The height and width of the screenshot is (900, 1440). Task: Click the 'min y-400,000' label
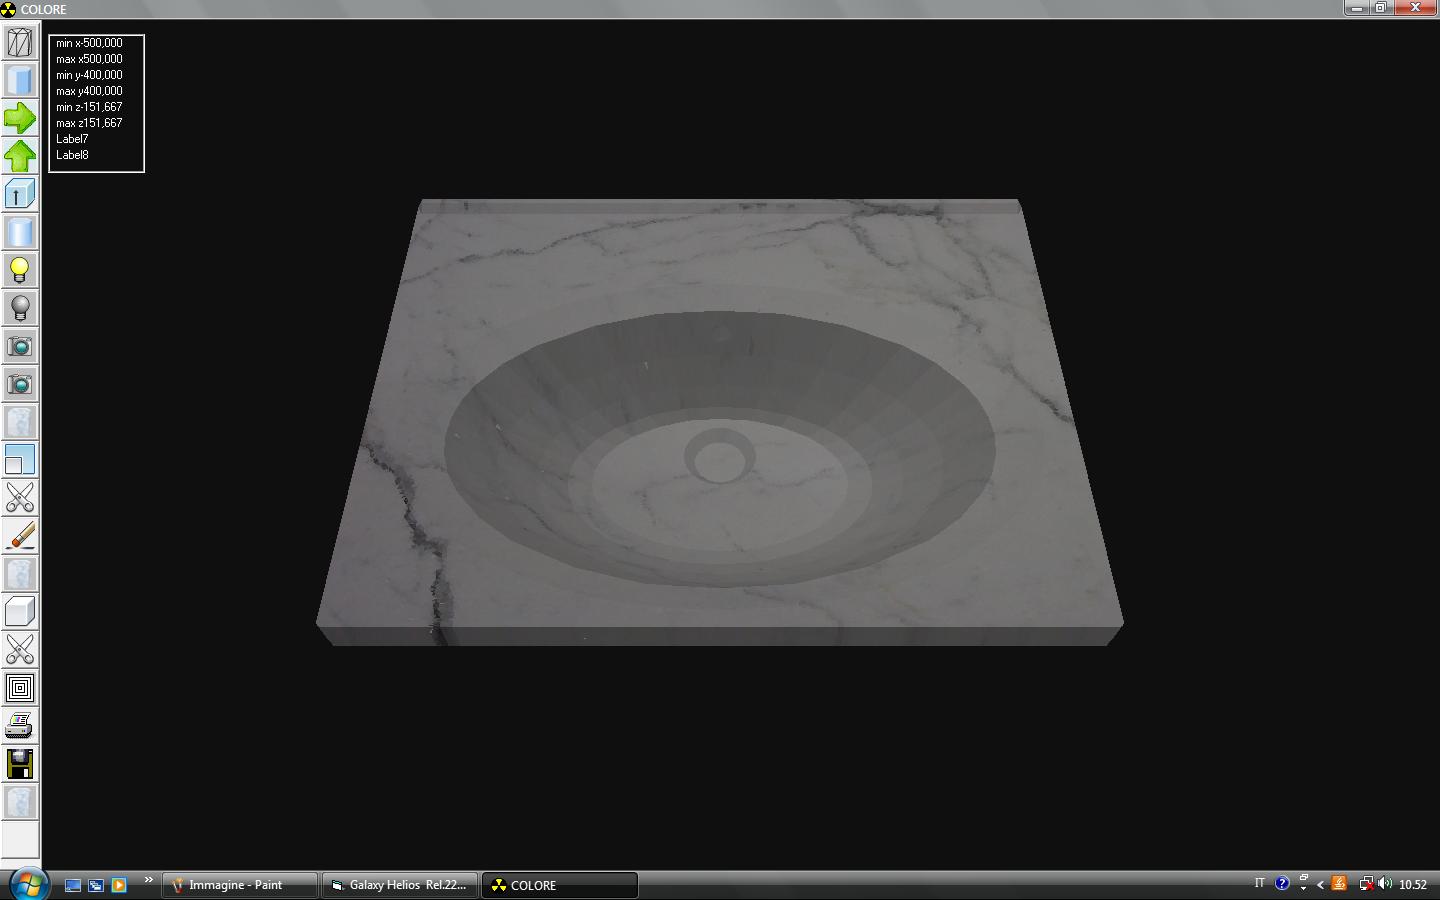(x=89, y=75)
